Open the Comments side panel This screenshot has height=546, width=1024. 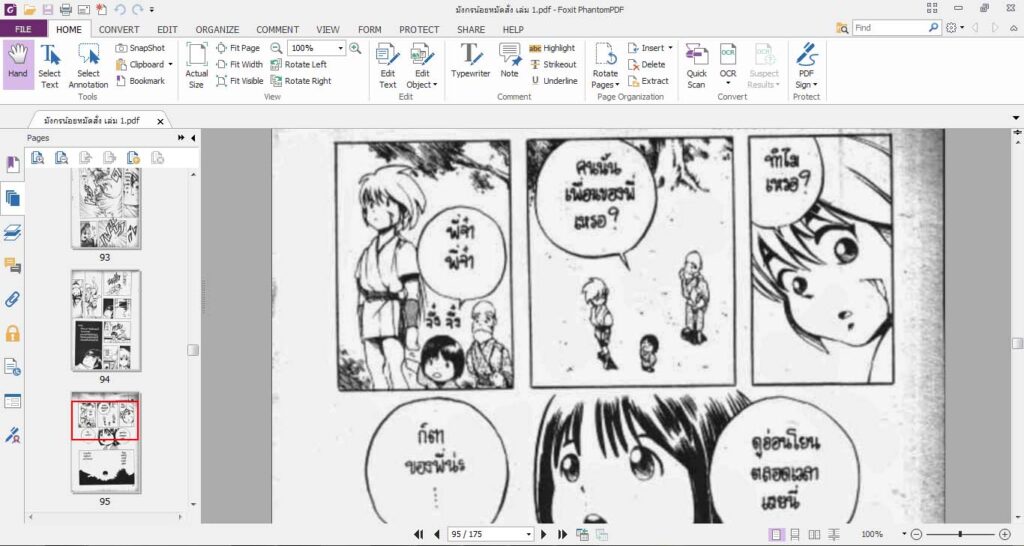(x=12, y=266)
